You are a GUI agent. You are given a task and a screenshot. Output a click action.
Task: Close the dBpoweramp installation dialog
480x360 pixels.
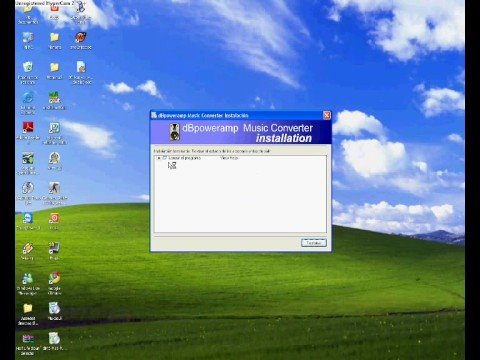click(327, 115)
